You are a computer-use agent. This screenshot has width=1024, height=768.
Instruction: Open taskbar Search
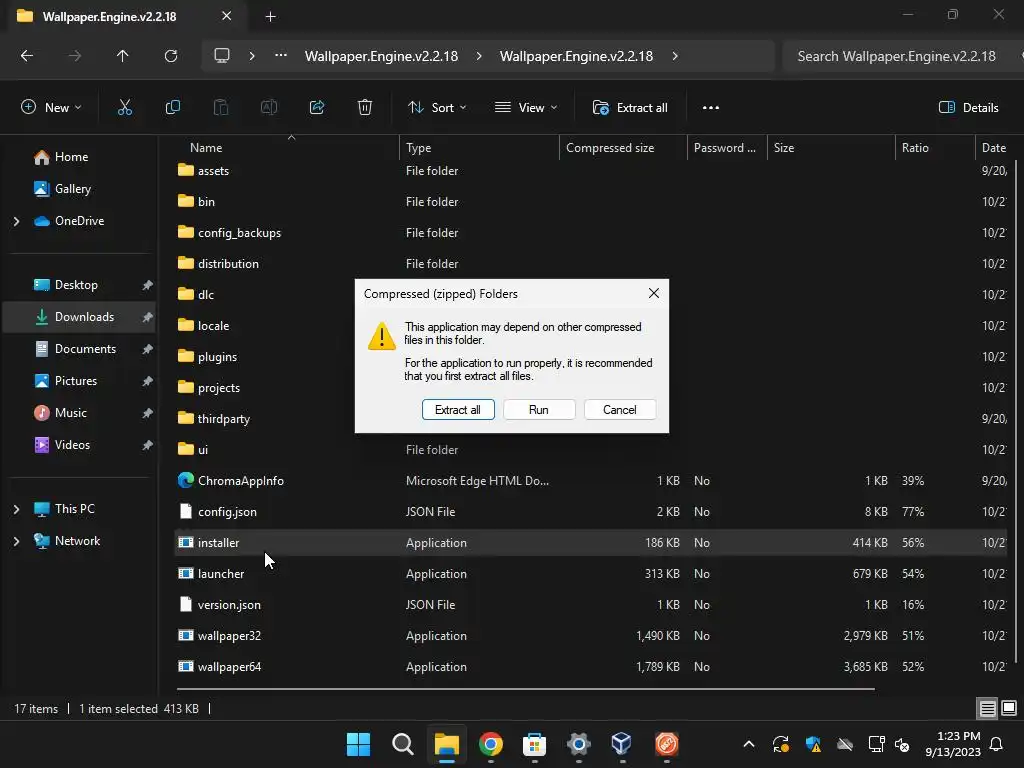pos(402,744)
